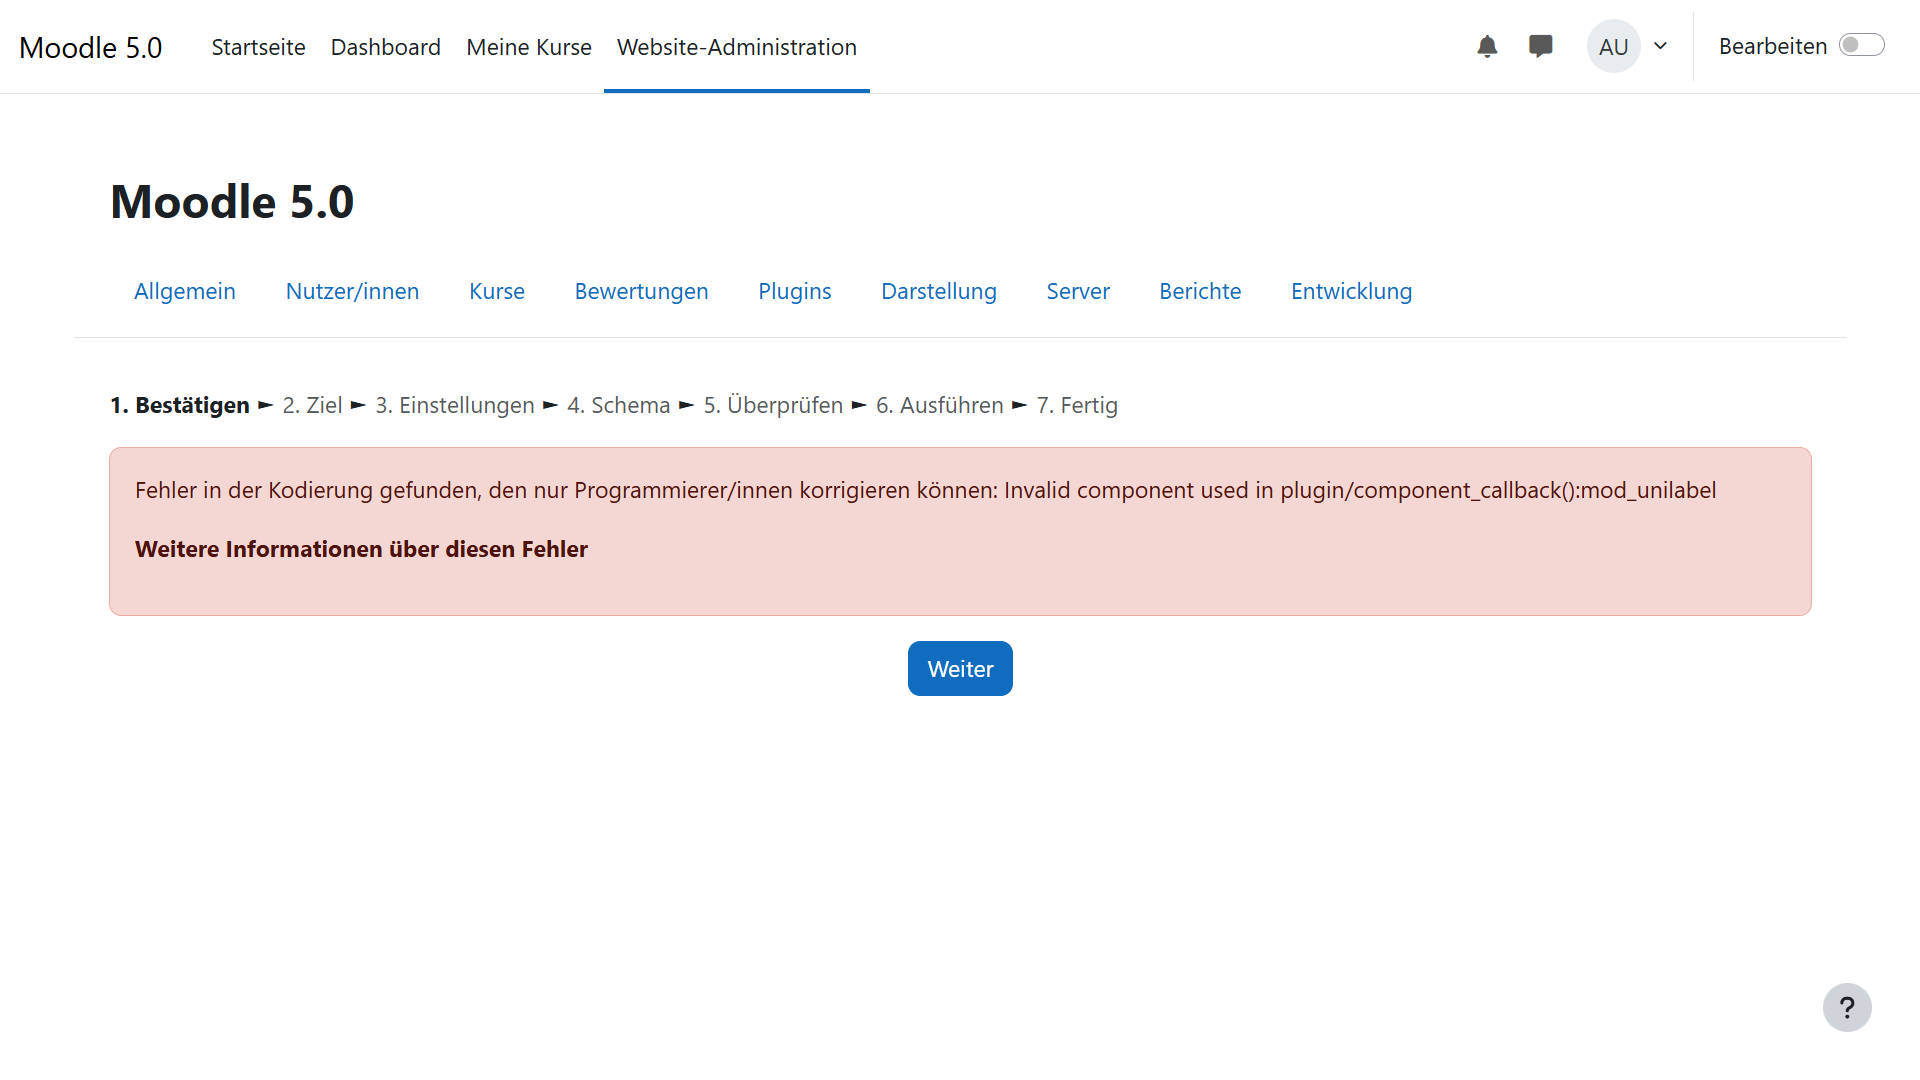Screen dimensions: 1920x1080
Task: Switch to the Kurse tab
Action: tap(496, 291)
